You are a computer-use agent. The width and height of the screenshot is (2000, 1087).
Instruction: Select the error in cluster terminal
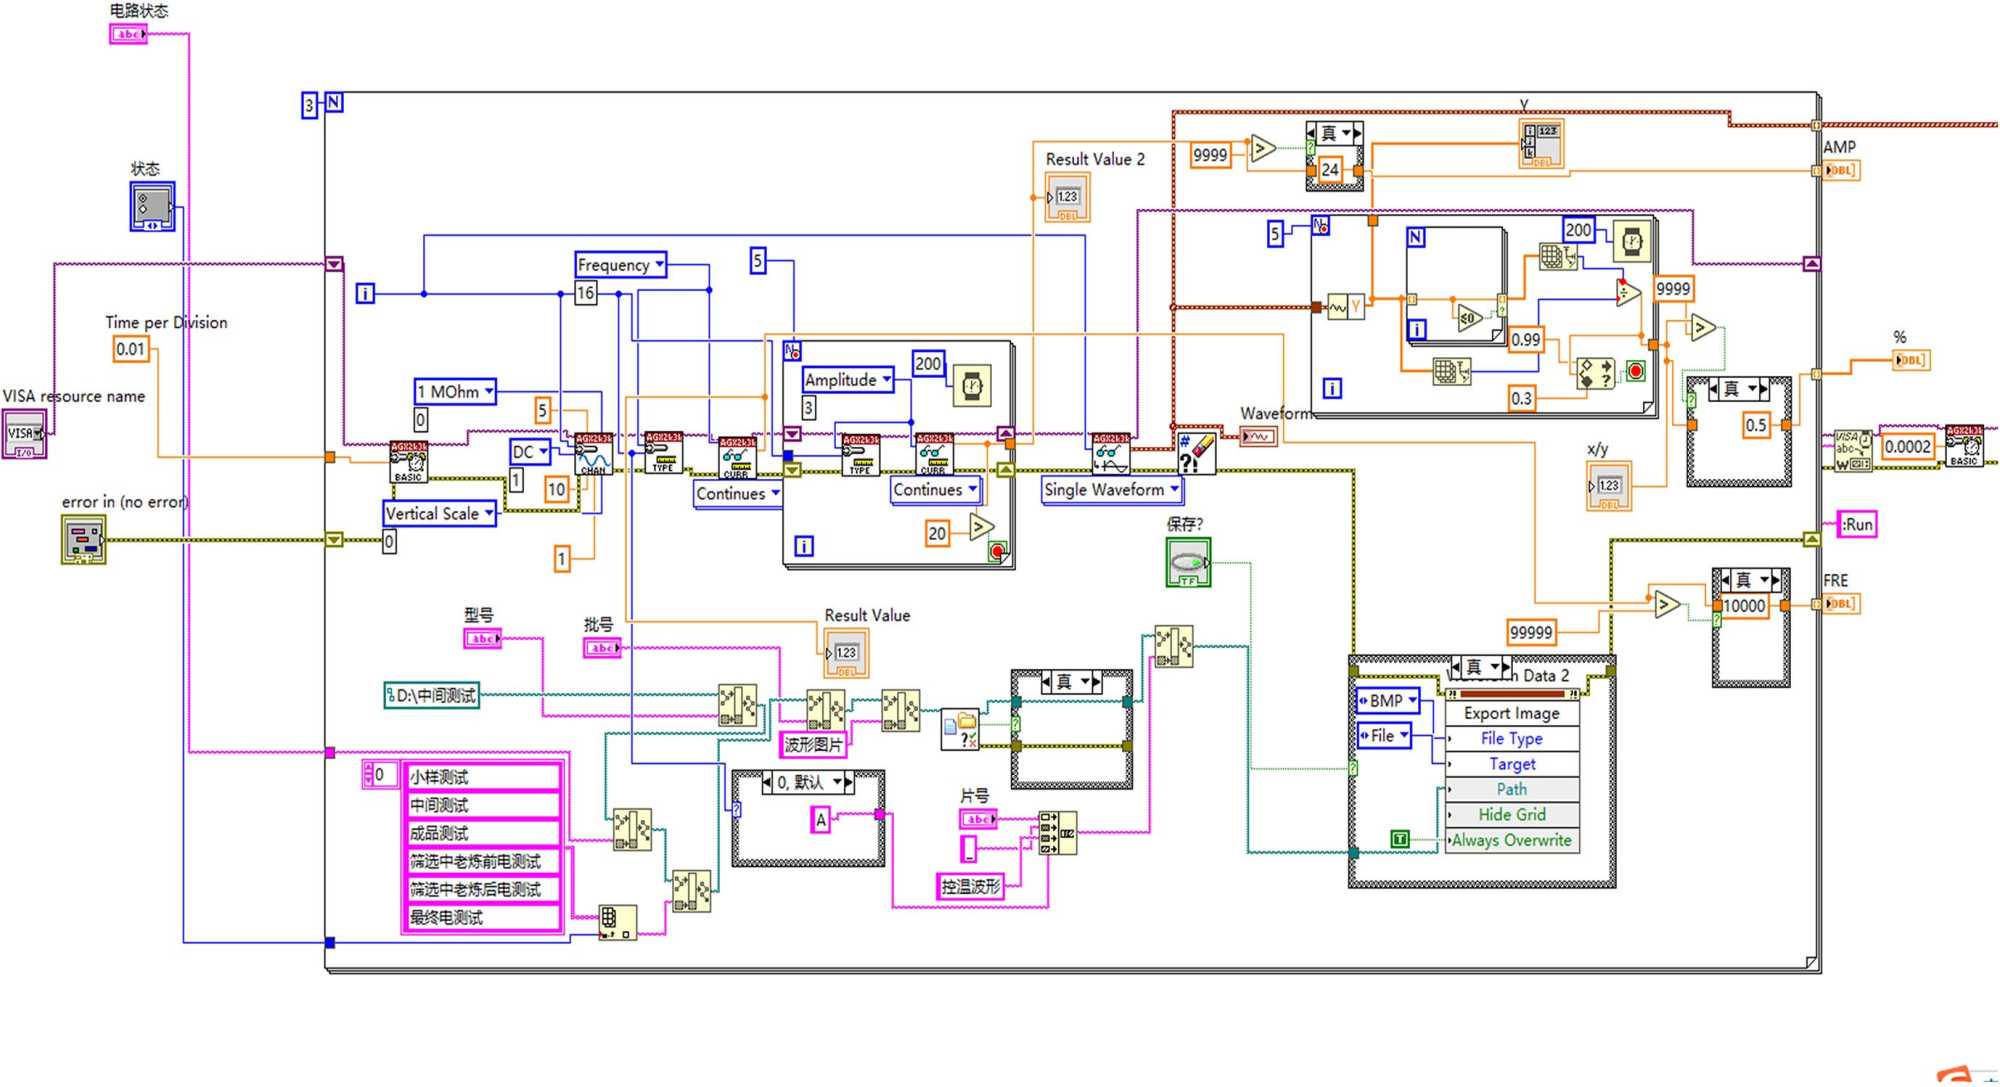click(x=83, y=540)
